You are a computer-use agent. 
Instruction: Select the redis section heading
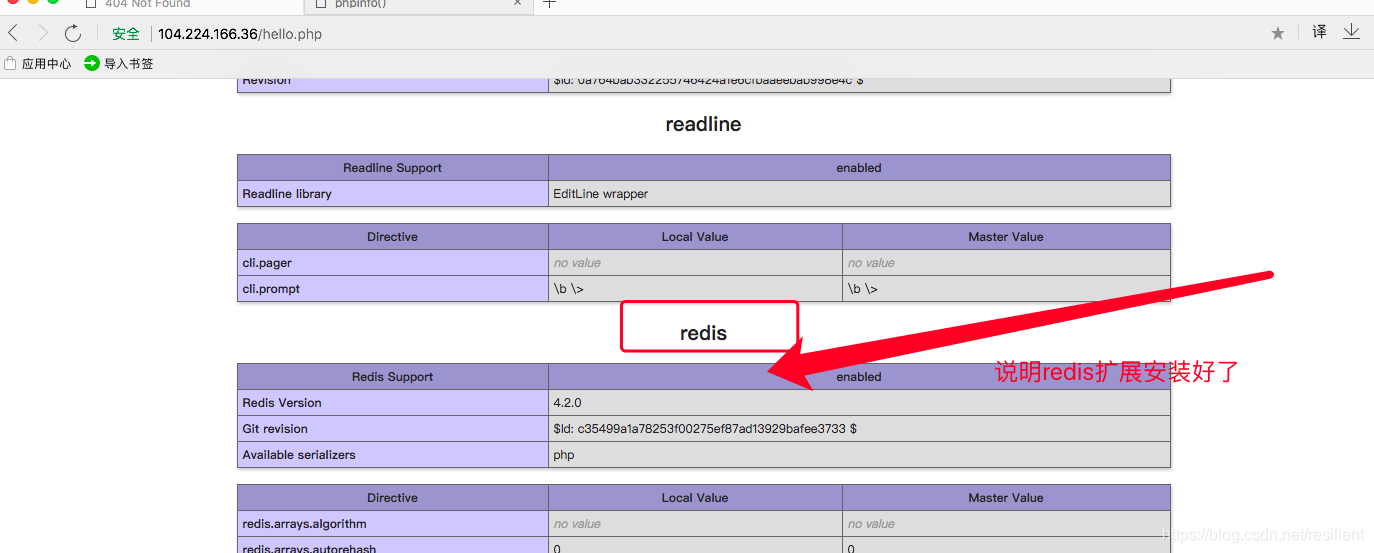[703, 333]
